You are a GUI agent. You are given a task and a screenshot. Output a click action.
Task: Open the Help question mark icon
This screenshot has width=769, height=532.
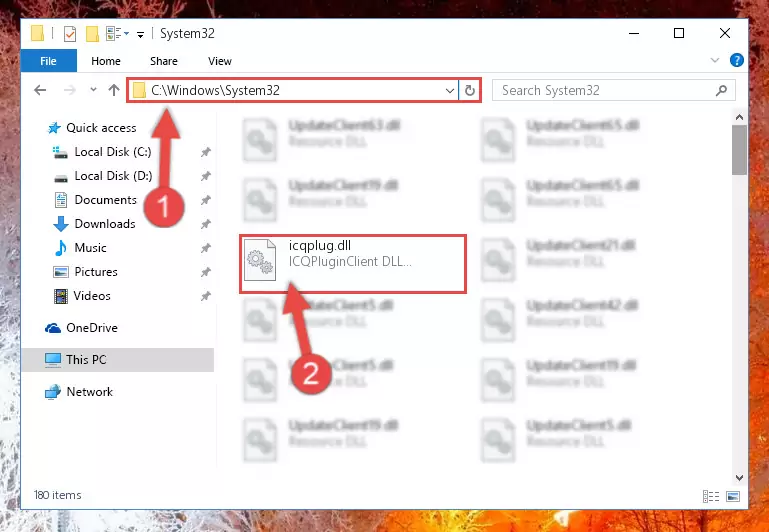click(737, 60)
